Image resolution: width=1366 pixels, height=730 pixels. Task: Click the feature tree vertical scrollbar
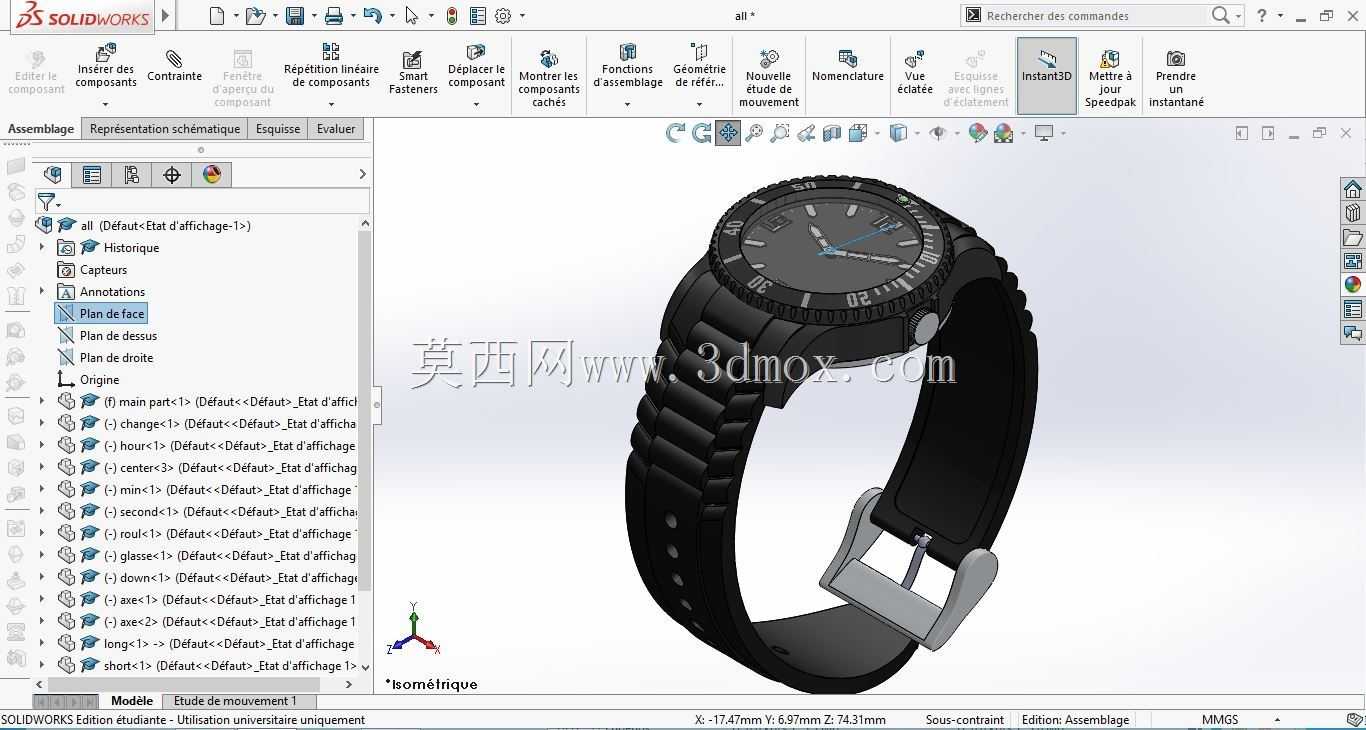[365, 410]
